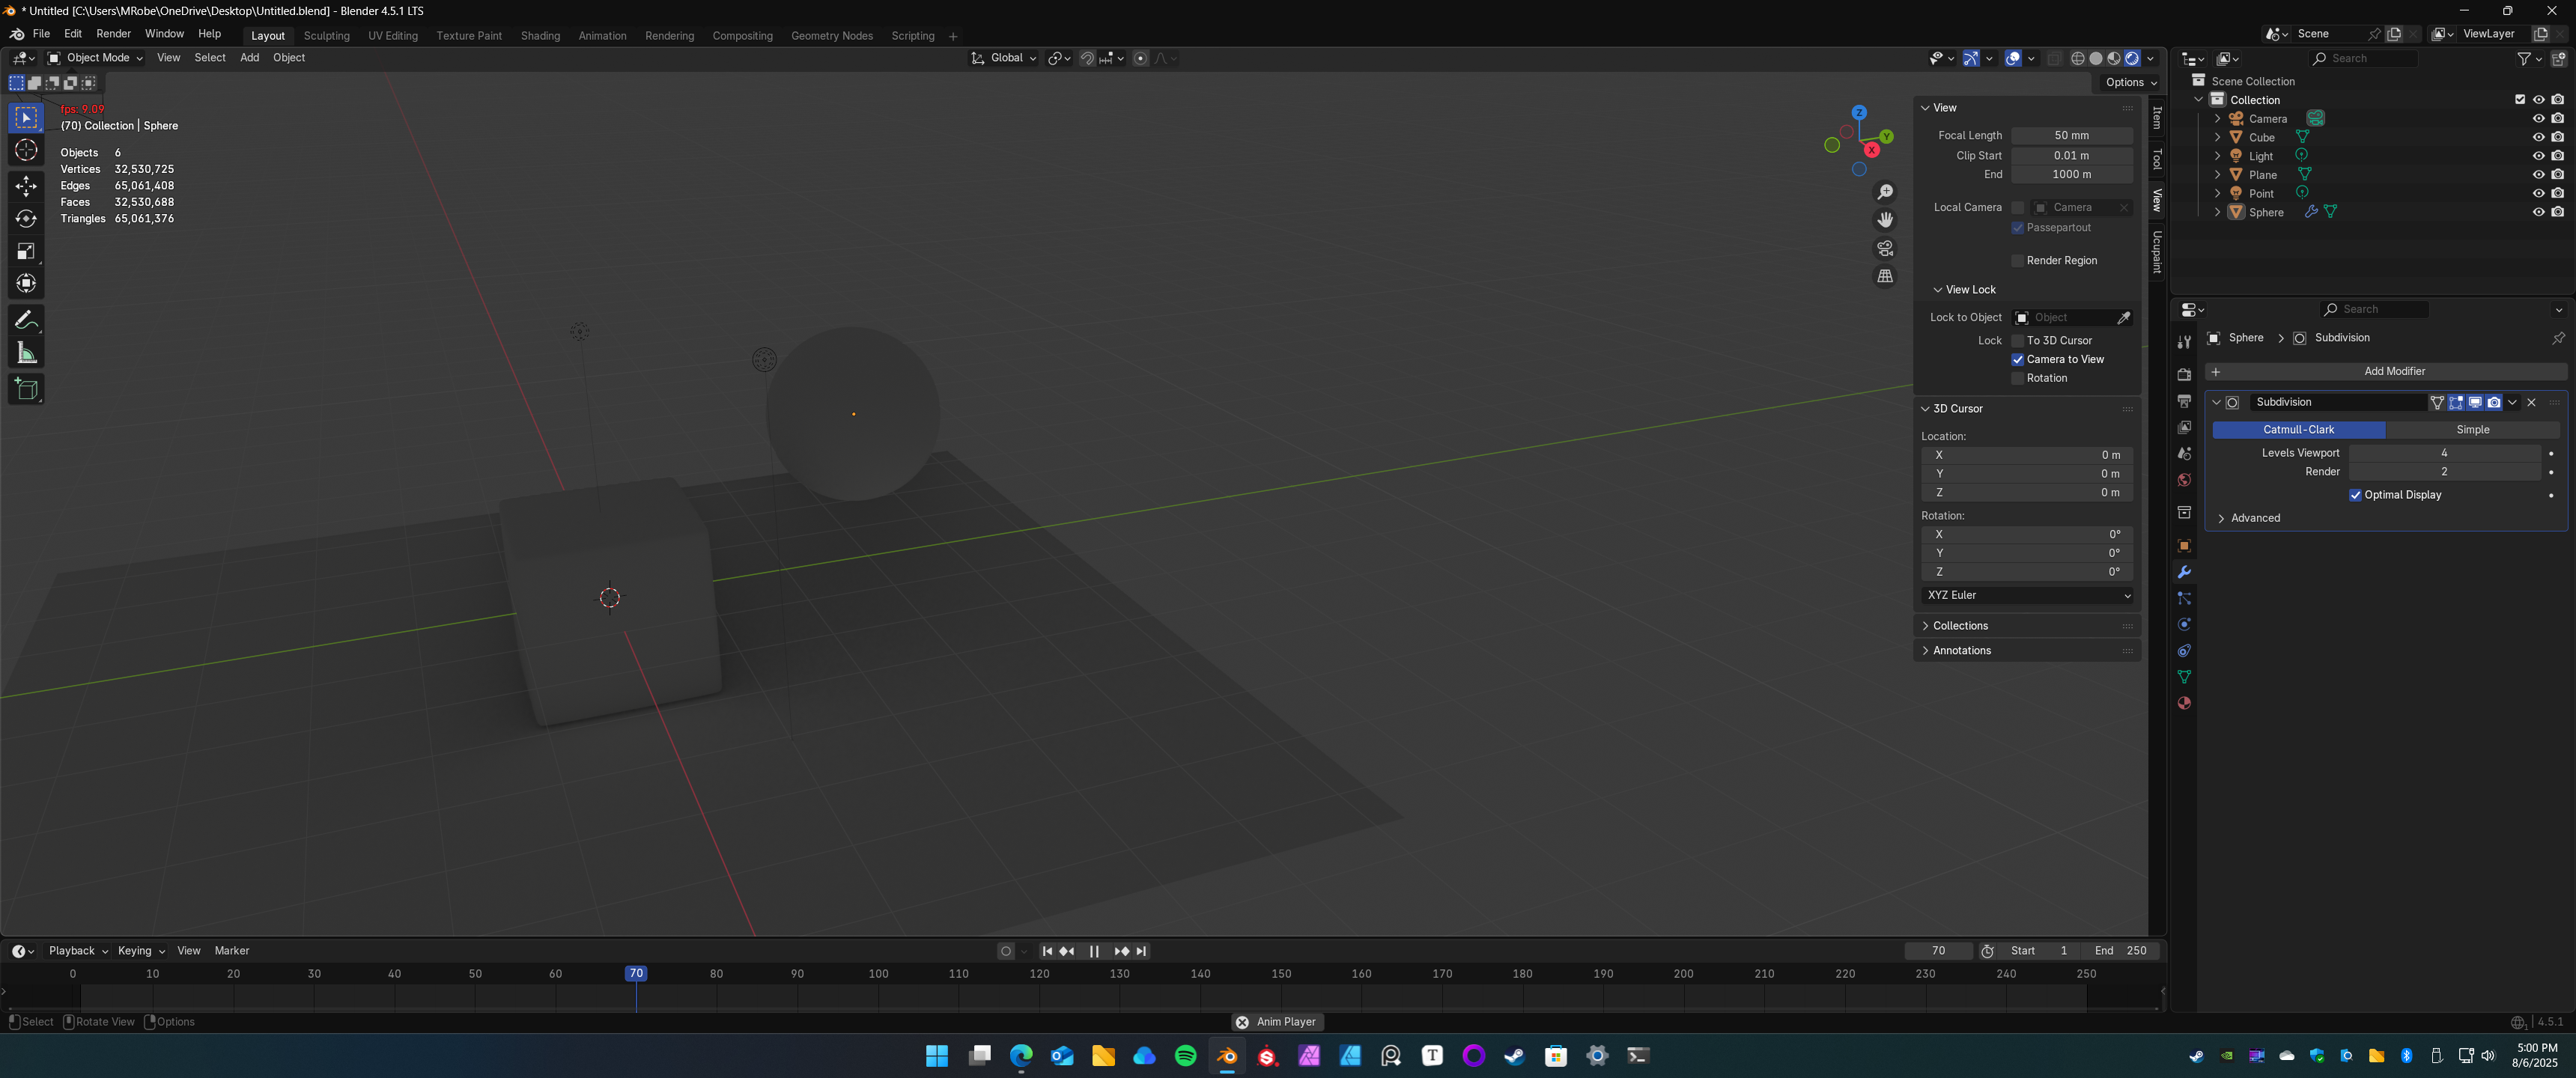Screen dimensions: 2576x1078
Task: Click the Add Modifier button
Action: (2386, 371)
